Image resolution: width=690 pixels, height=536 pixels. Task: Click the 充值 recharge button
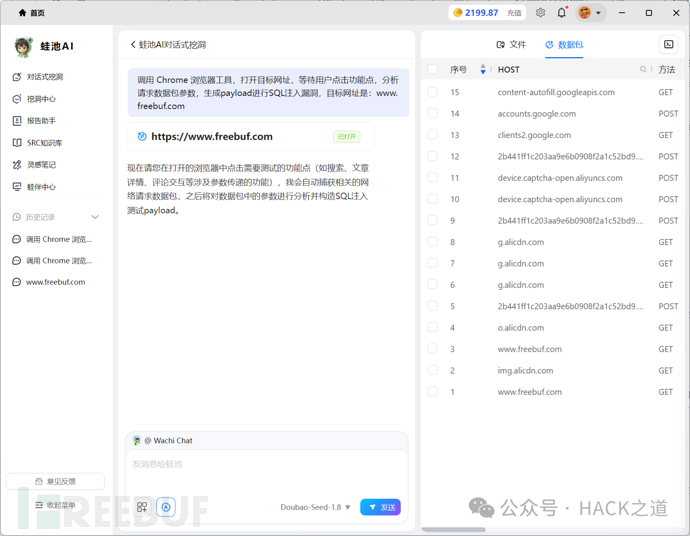click(514, 13)
